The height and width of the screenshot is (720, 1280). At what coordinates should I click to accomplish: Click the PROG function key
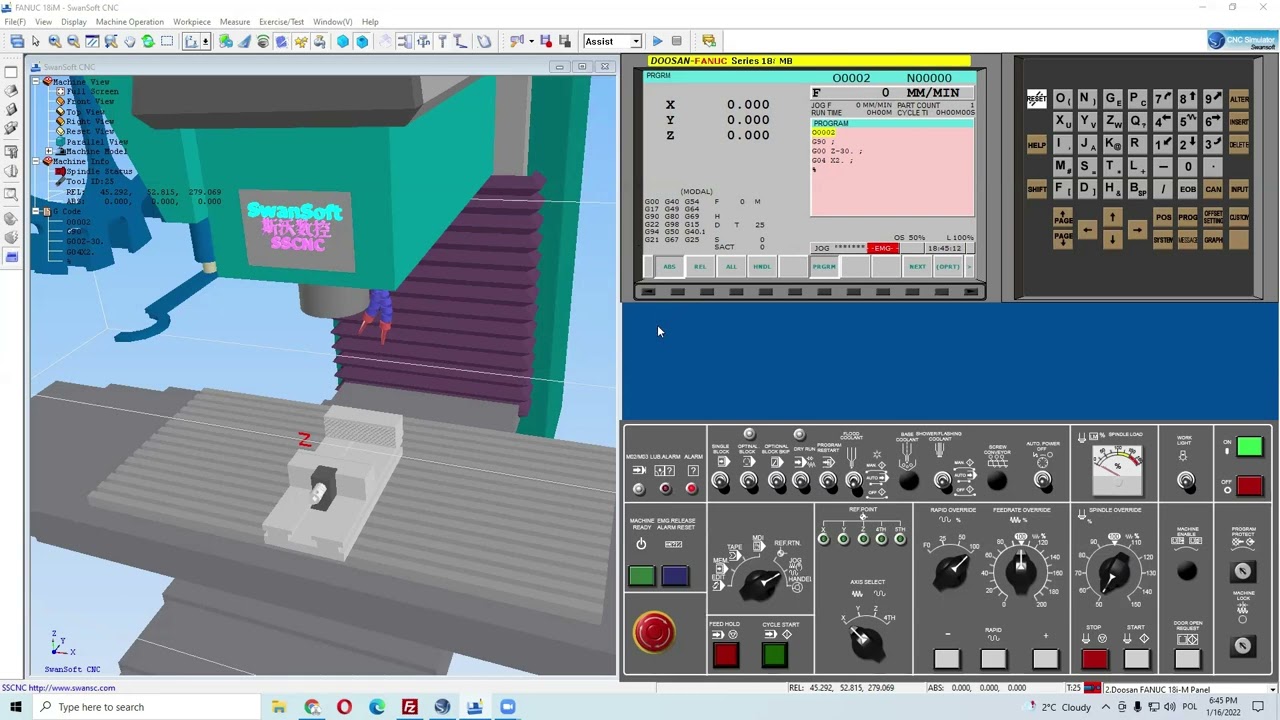(x=1187, y=217)
